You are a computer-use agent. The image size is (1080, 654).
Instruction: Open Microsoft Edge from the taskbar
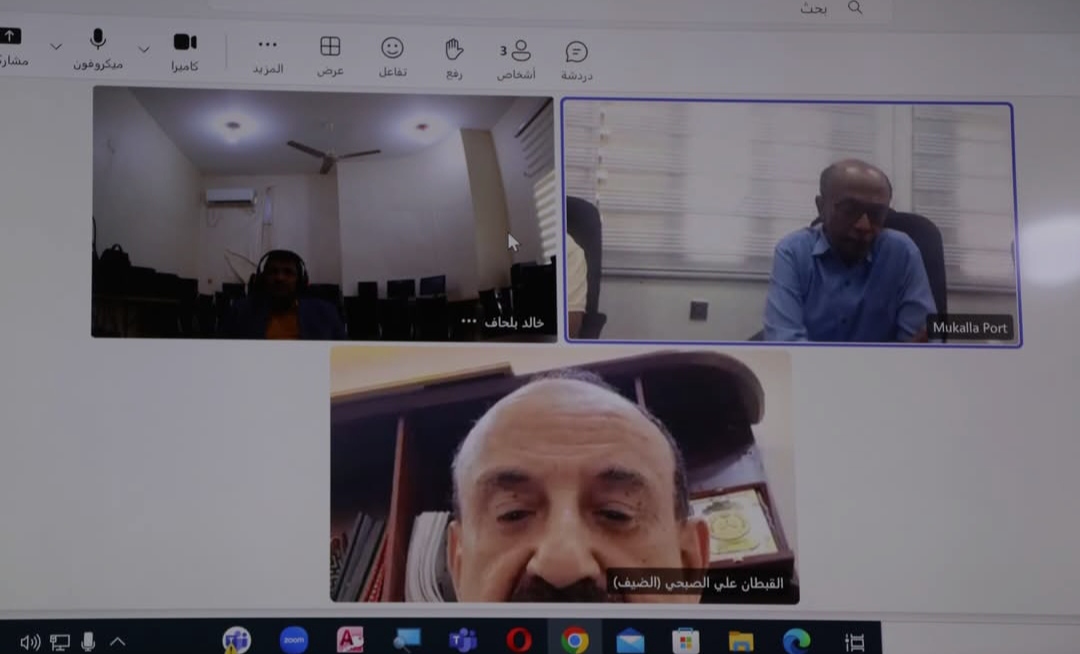[x=796, y=640]
